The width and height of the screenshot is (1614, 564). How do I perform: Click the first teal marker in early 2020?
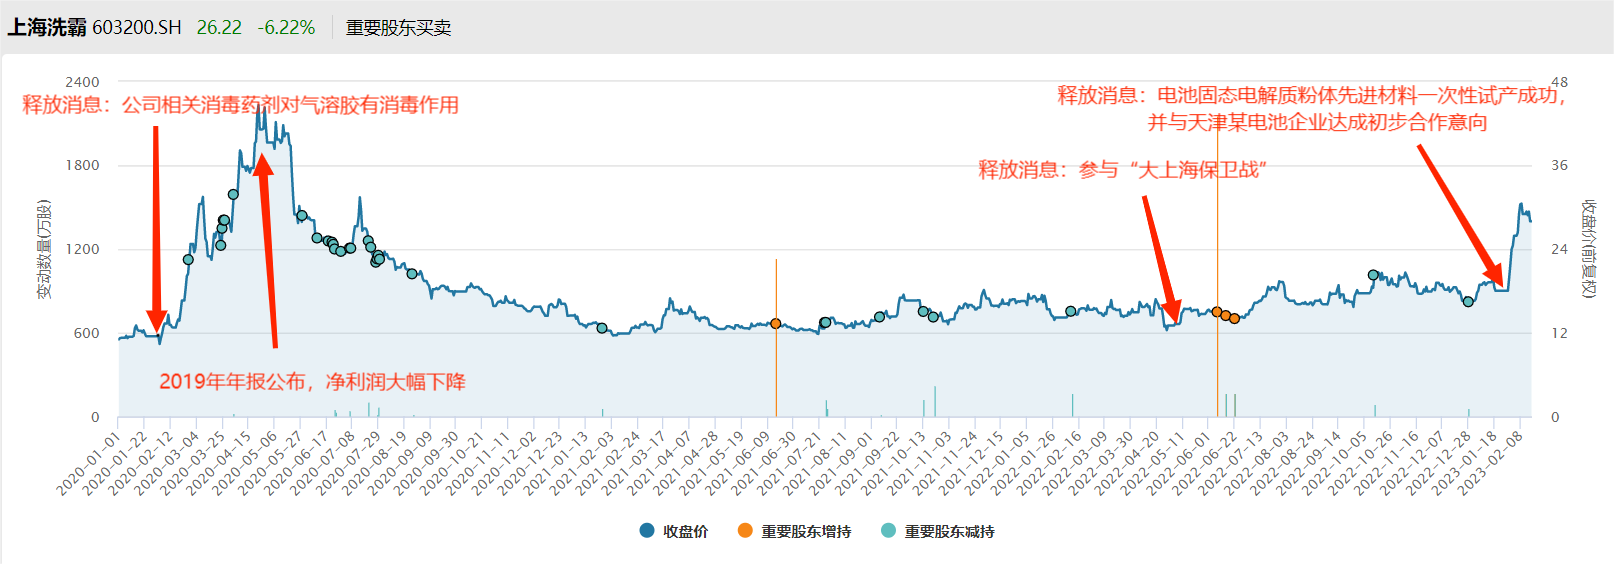click(x=188, y=260)
